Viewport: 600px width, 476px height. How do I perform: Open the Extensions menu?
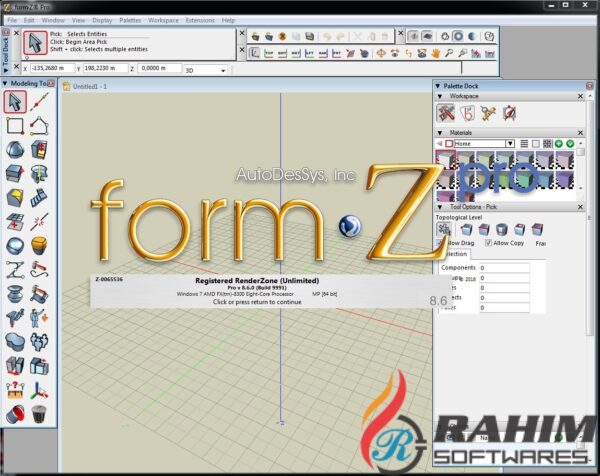point(200,20)
